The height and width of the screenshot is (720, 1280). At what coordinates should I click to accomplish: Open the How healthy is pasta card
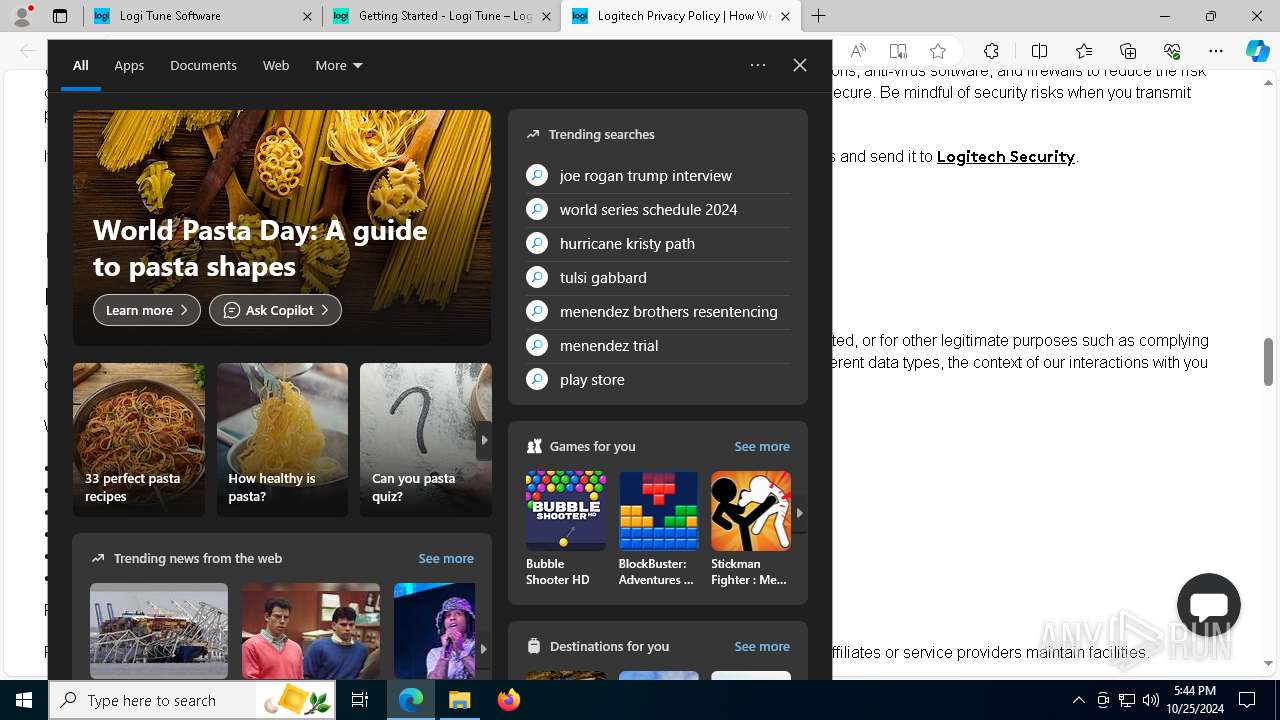(x=282, y=440)
